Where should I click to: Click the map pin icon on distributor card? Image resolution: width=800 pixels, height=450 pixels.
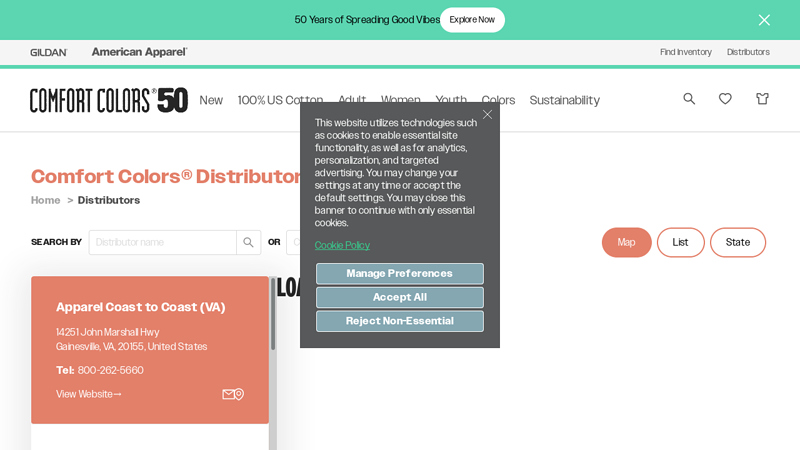pos(239,394)
